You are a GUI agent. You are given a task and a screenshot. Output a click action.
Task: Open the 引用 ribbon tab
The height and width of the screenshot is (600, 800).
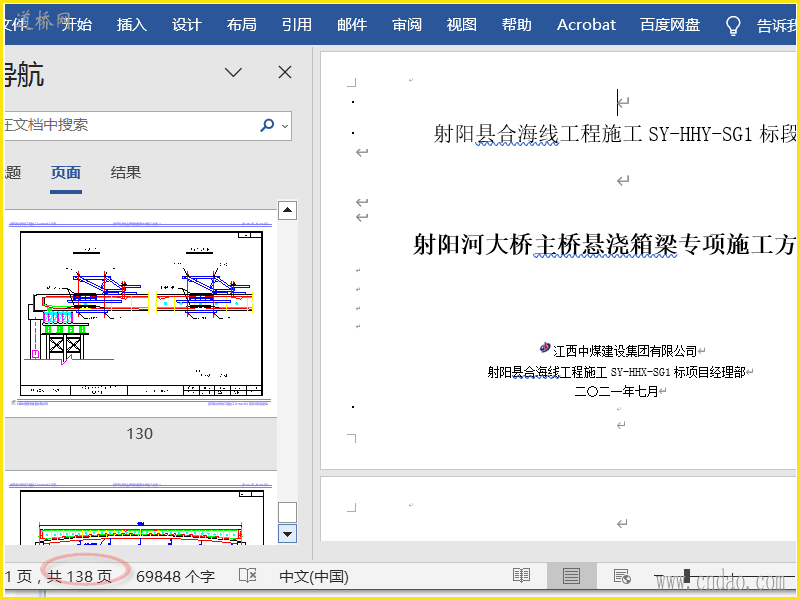tap(297, 24)
